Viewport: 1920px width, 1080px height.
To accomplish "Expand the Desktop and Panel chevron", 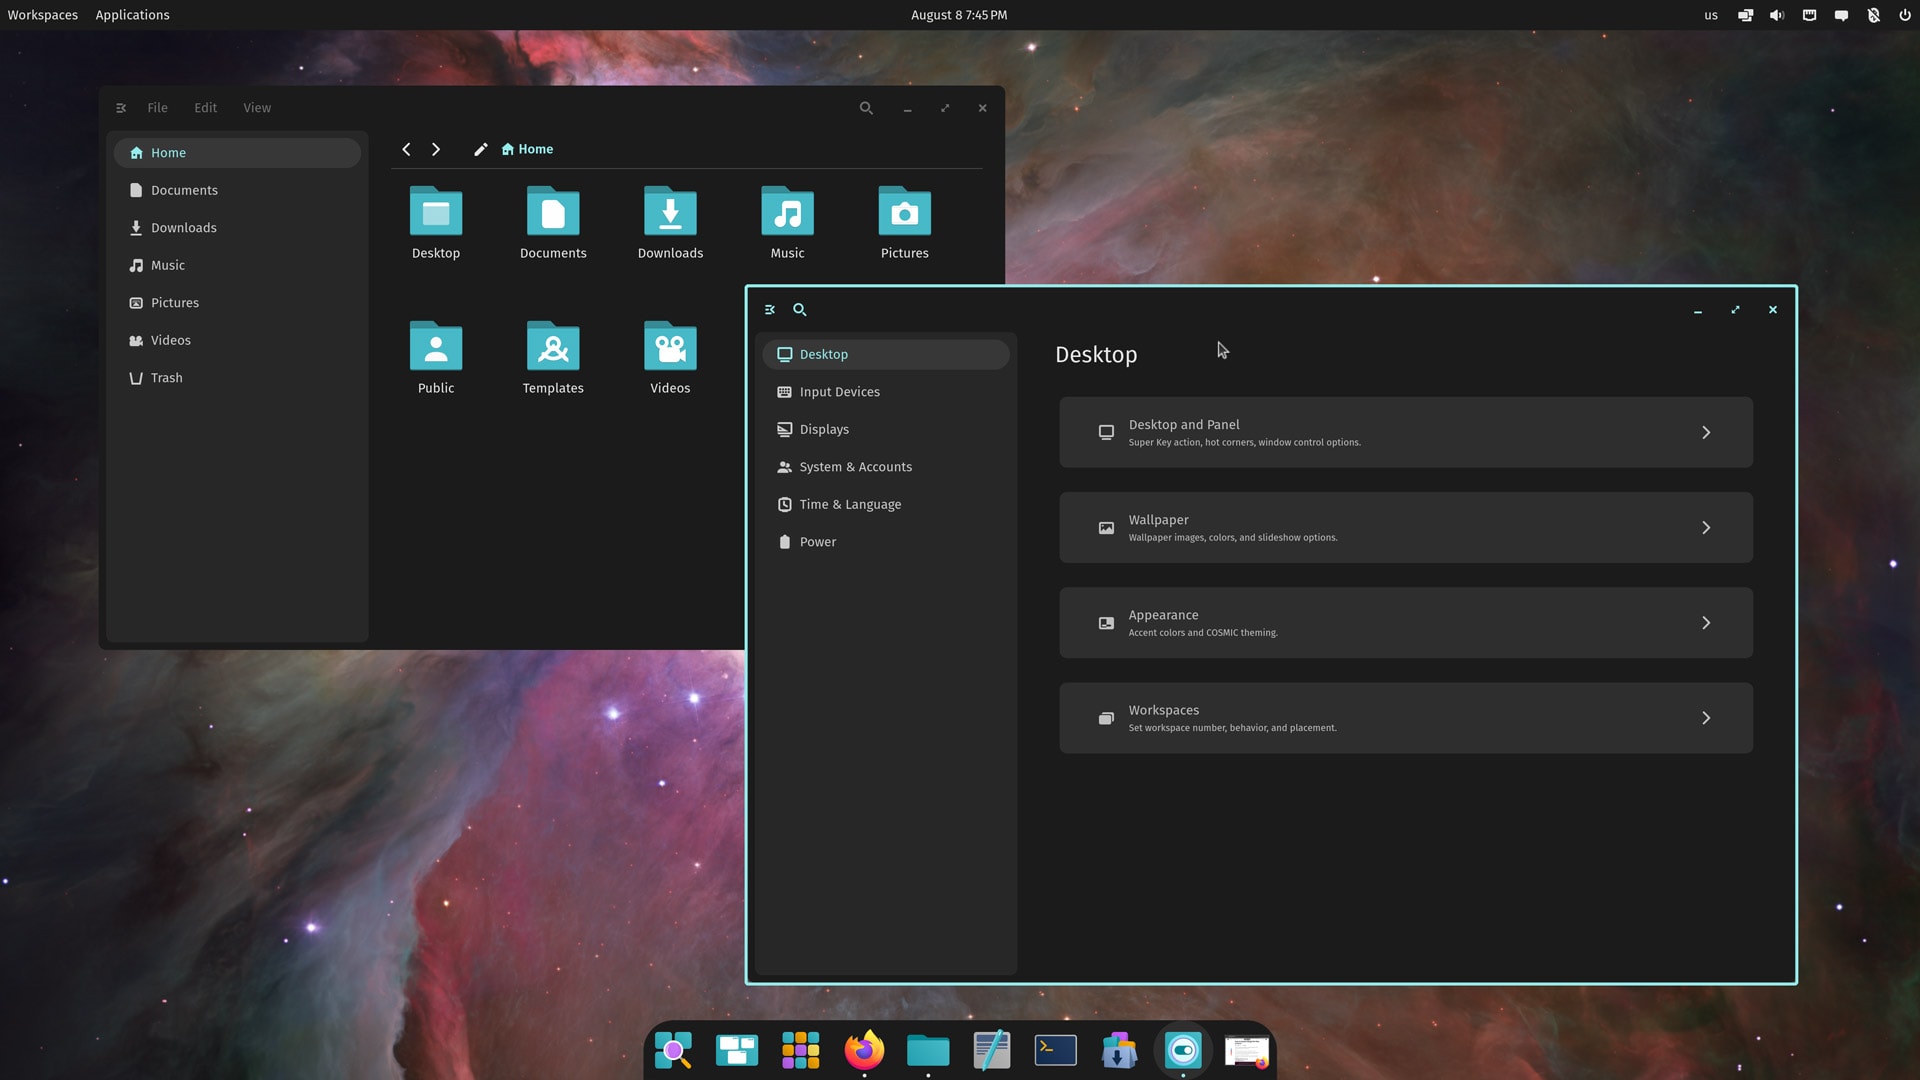I will [x=1706, y=433].
